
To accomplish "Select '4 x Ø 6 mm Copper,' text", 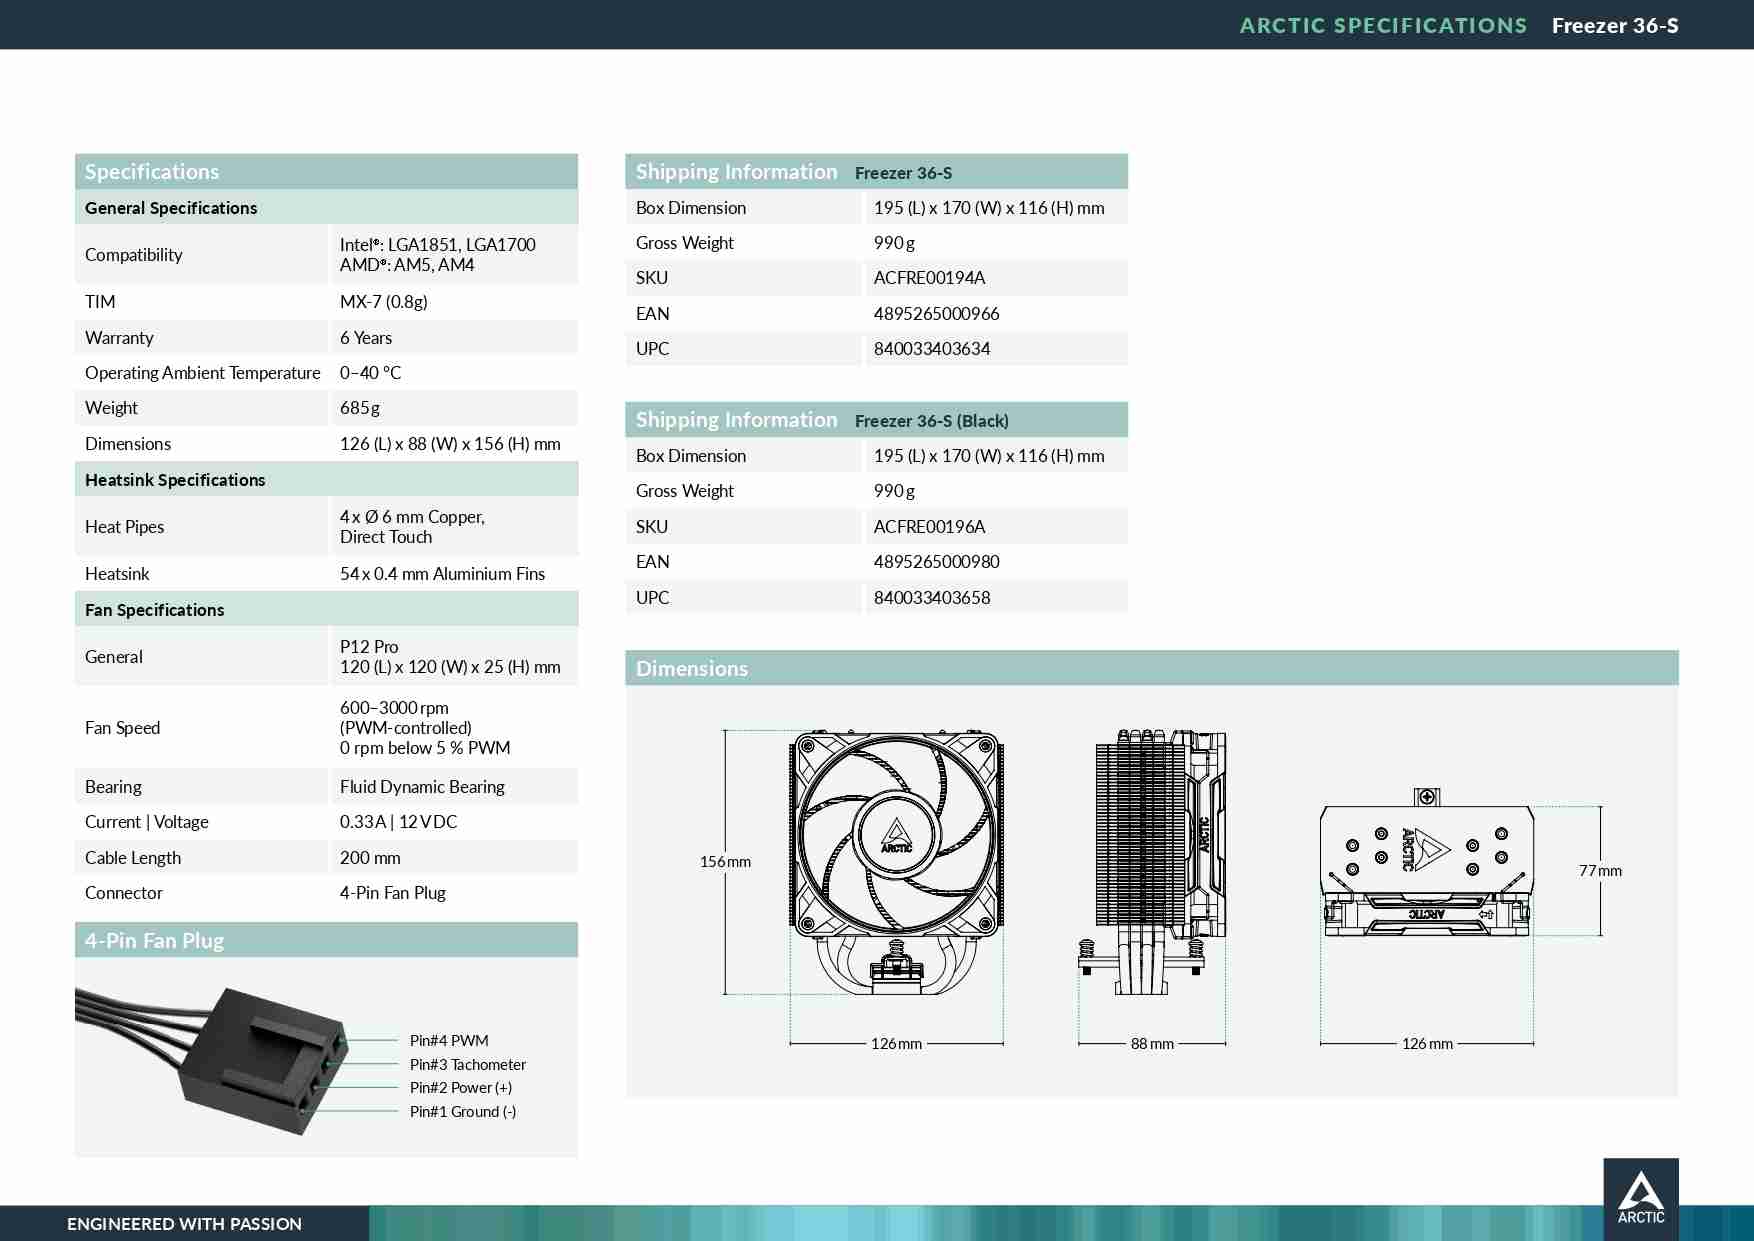I will coord(412,517).
